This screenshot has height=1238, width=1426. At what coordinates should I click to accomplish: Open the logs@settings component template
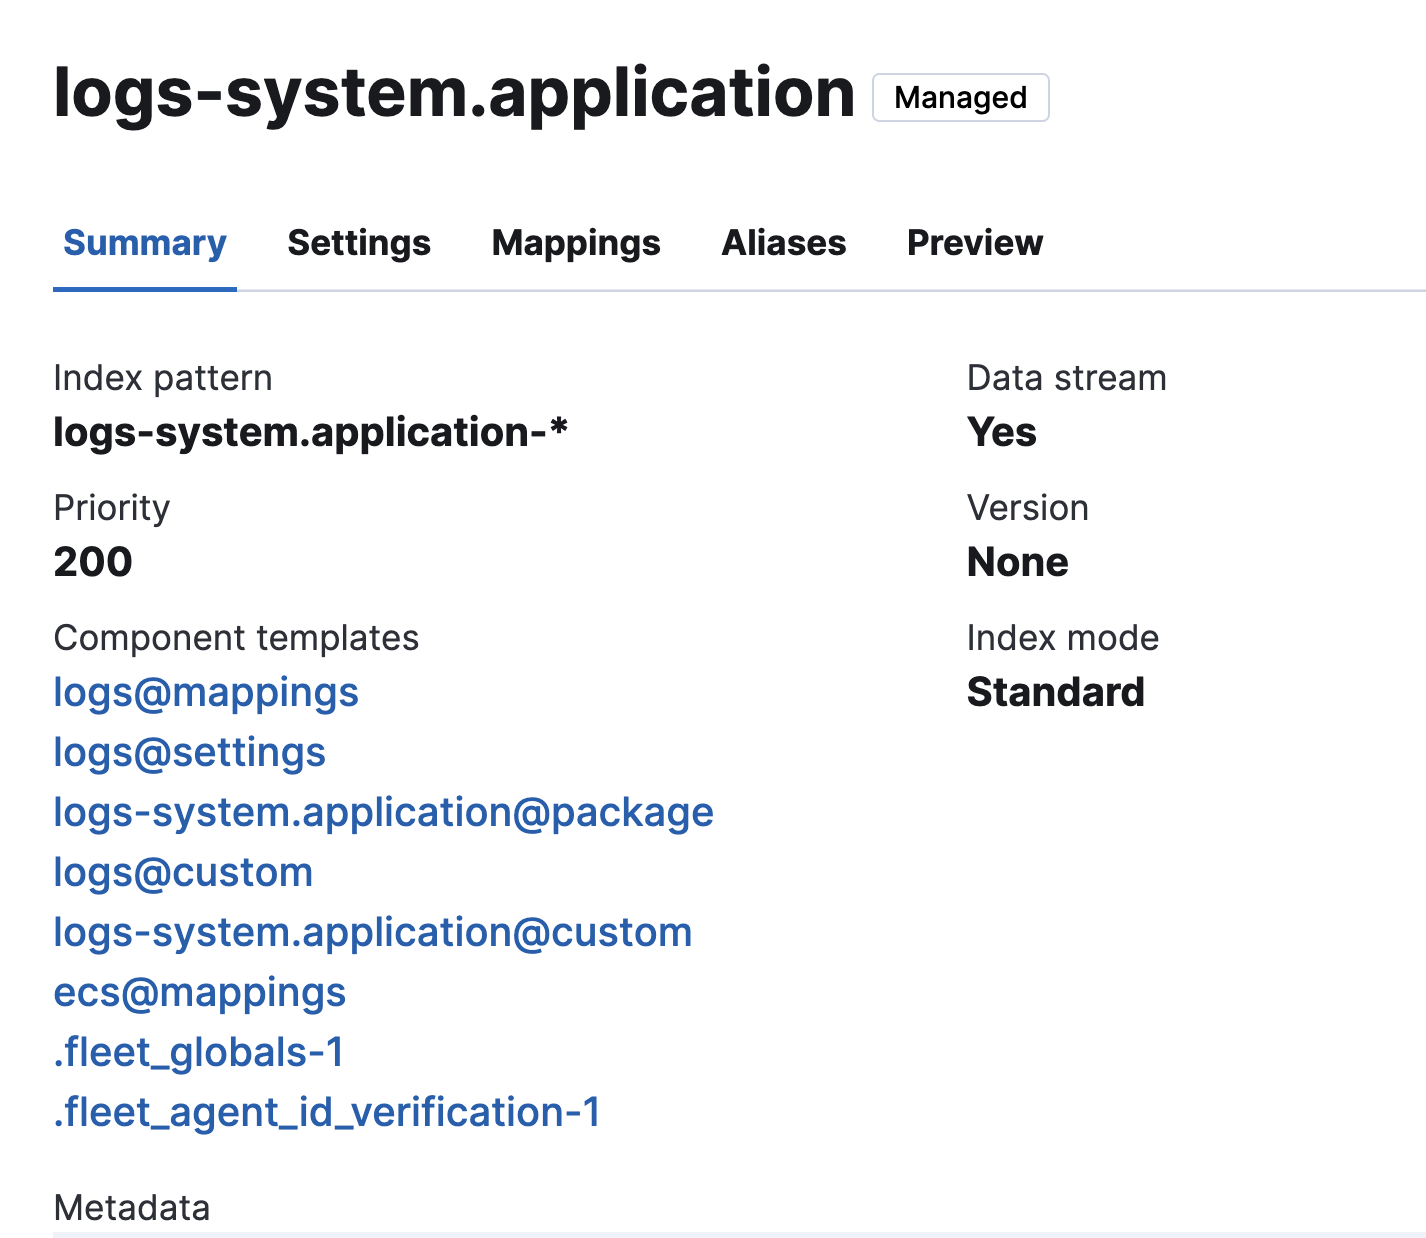[189, 751]
